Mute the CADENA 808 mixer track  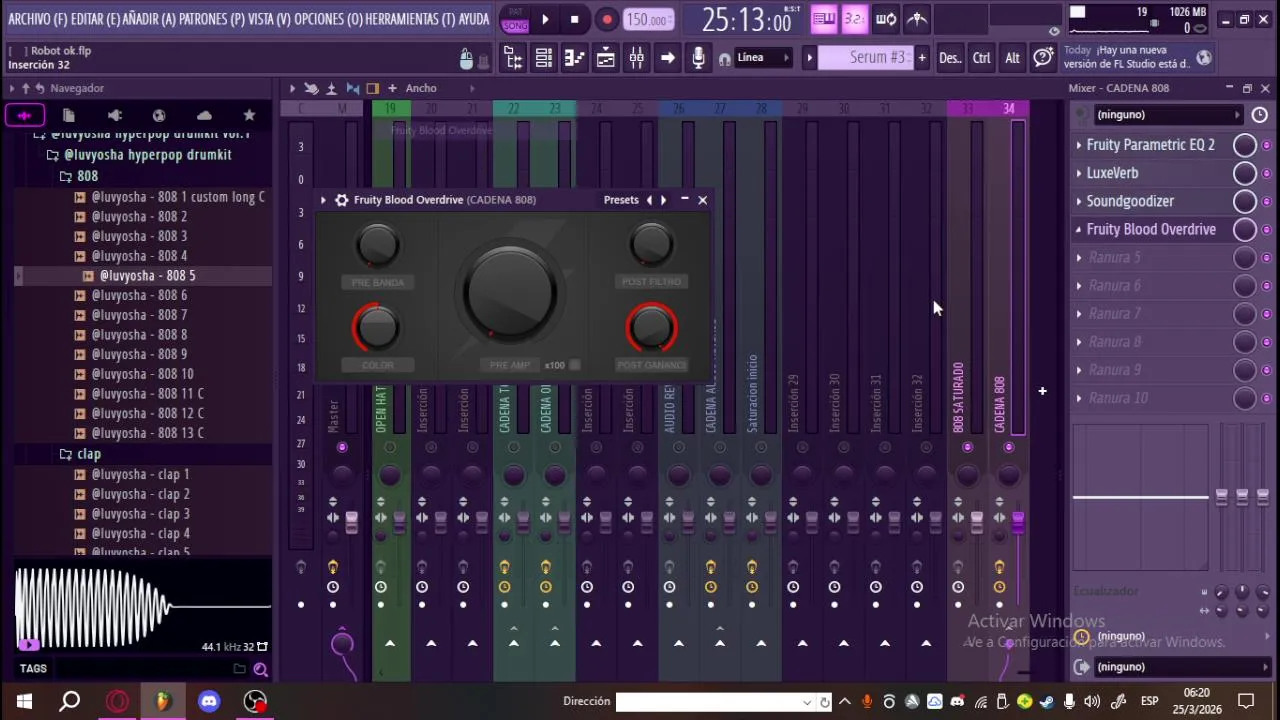point(1008,447)
